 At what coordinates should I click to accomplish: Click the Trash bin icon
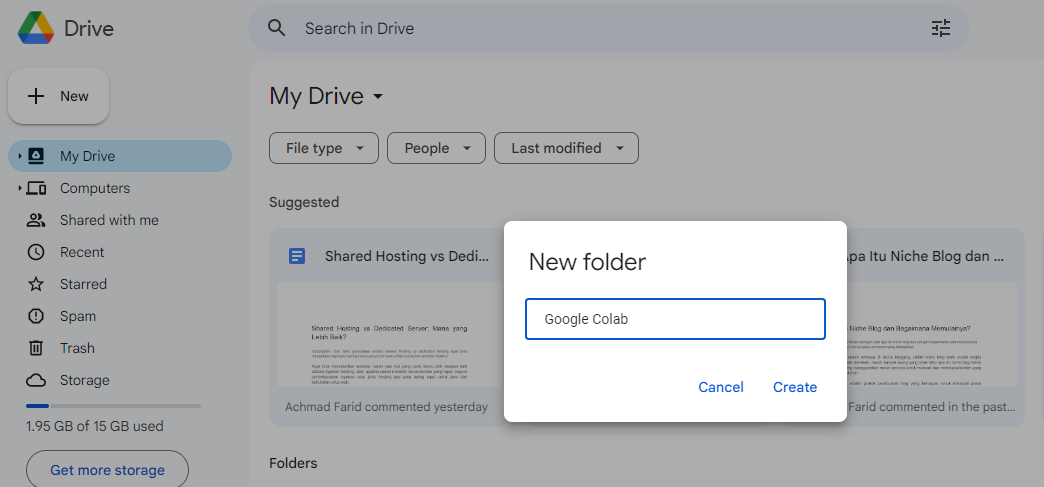(x=36, y=348)
